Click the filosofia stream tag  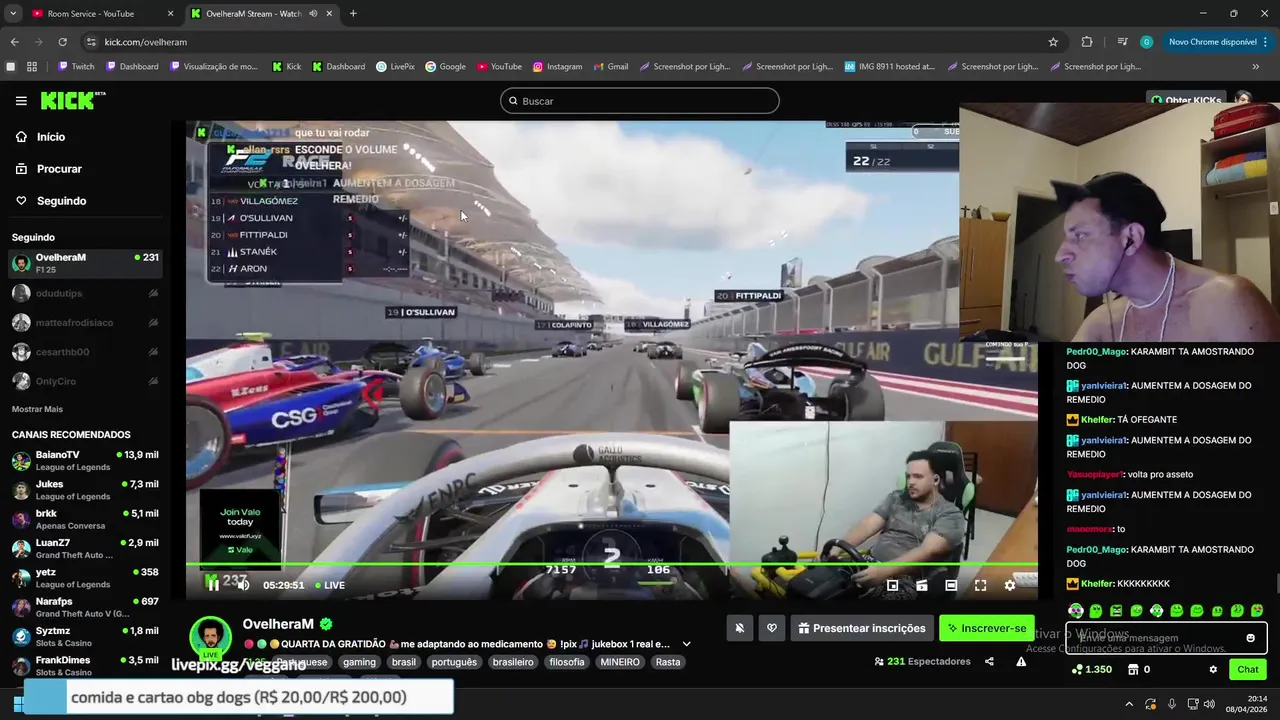point(567,662)
